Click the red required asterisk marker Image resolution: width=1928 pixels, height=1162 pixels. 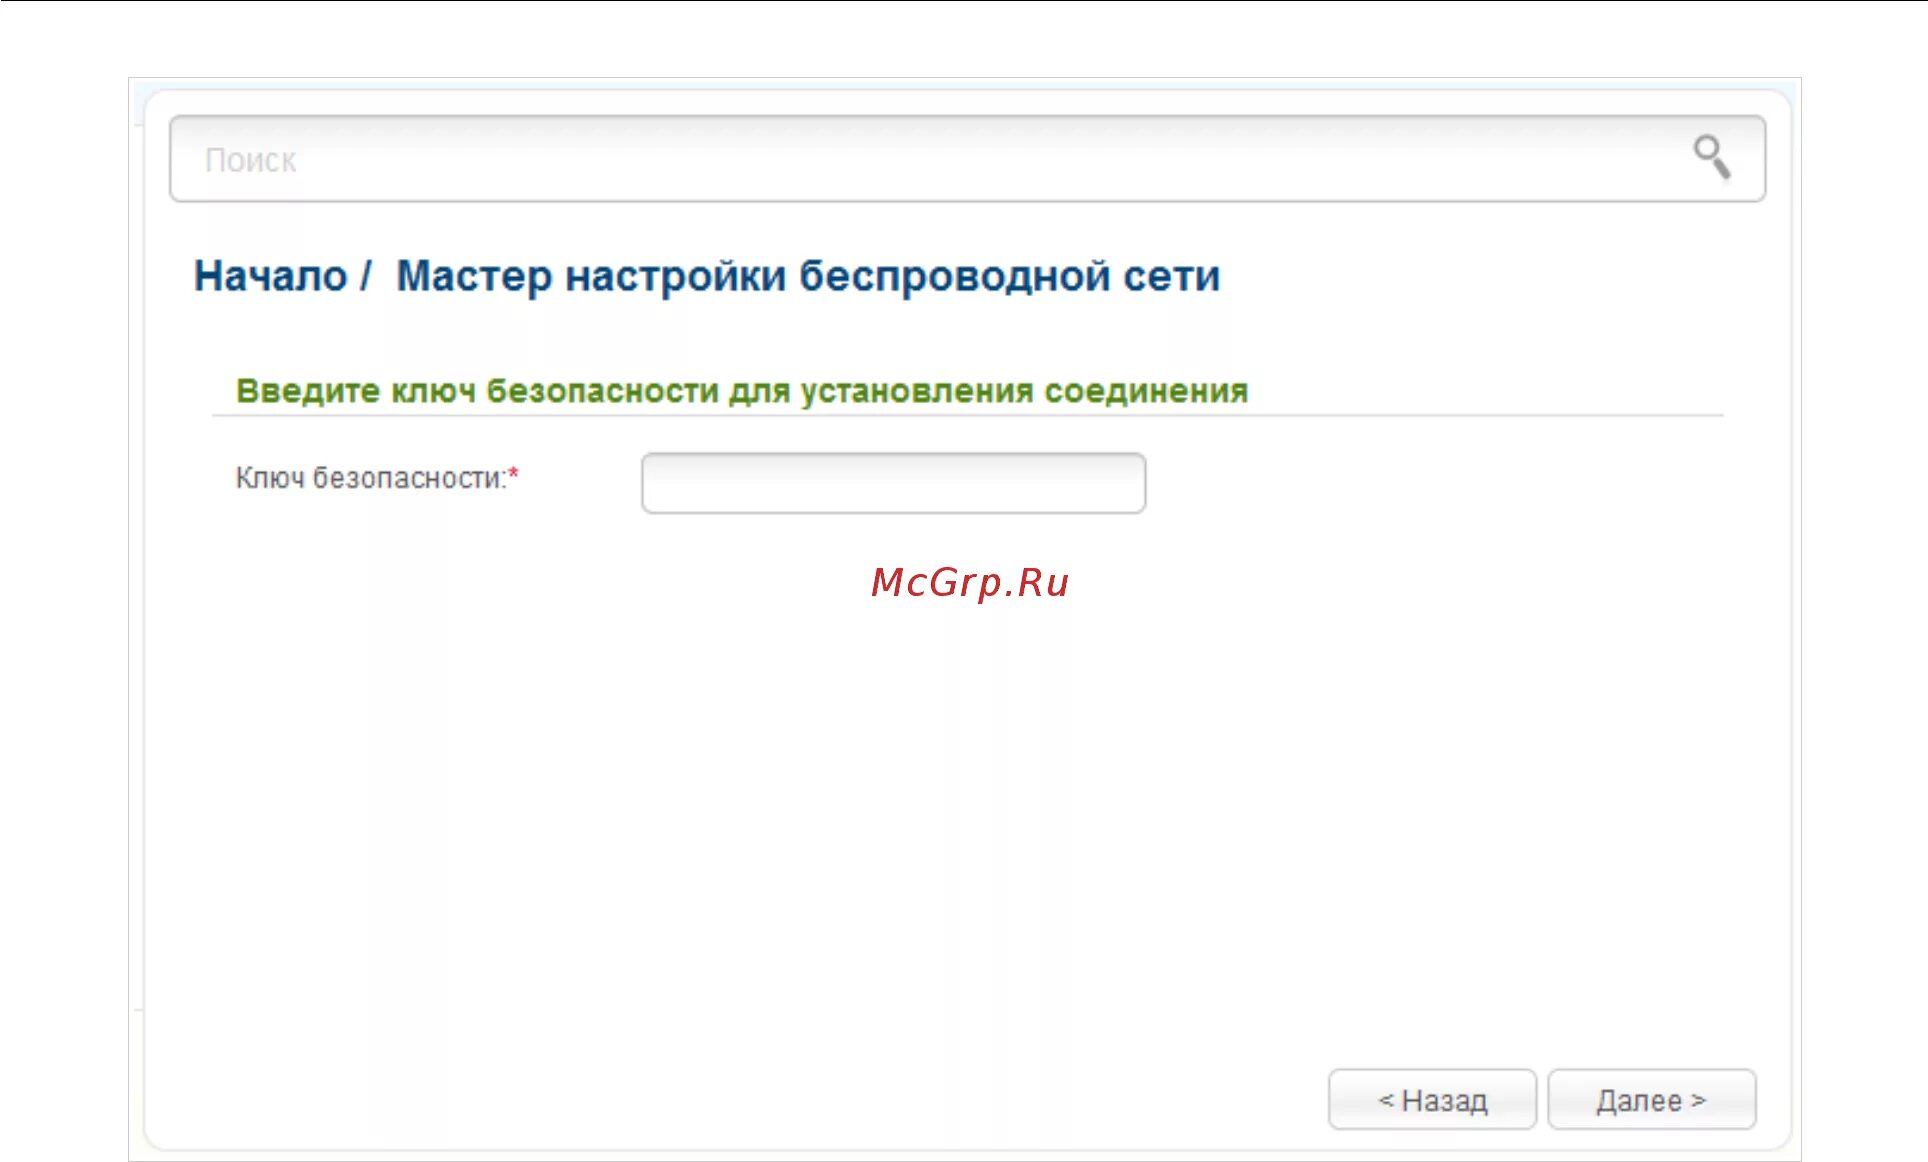[514, 473]
